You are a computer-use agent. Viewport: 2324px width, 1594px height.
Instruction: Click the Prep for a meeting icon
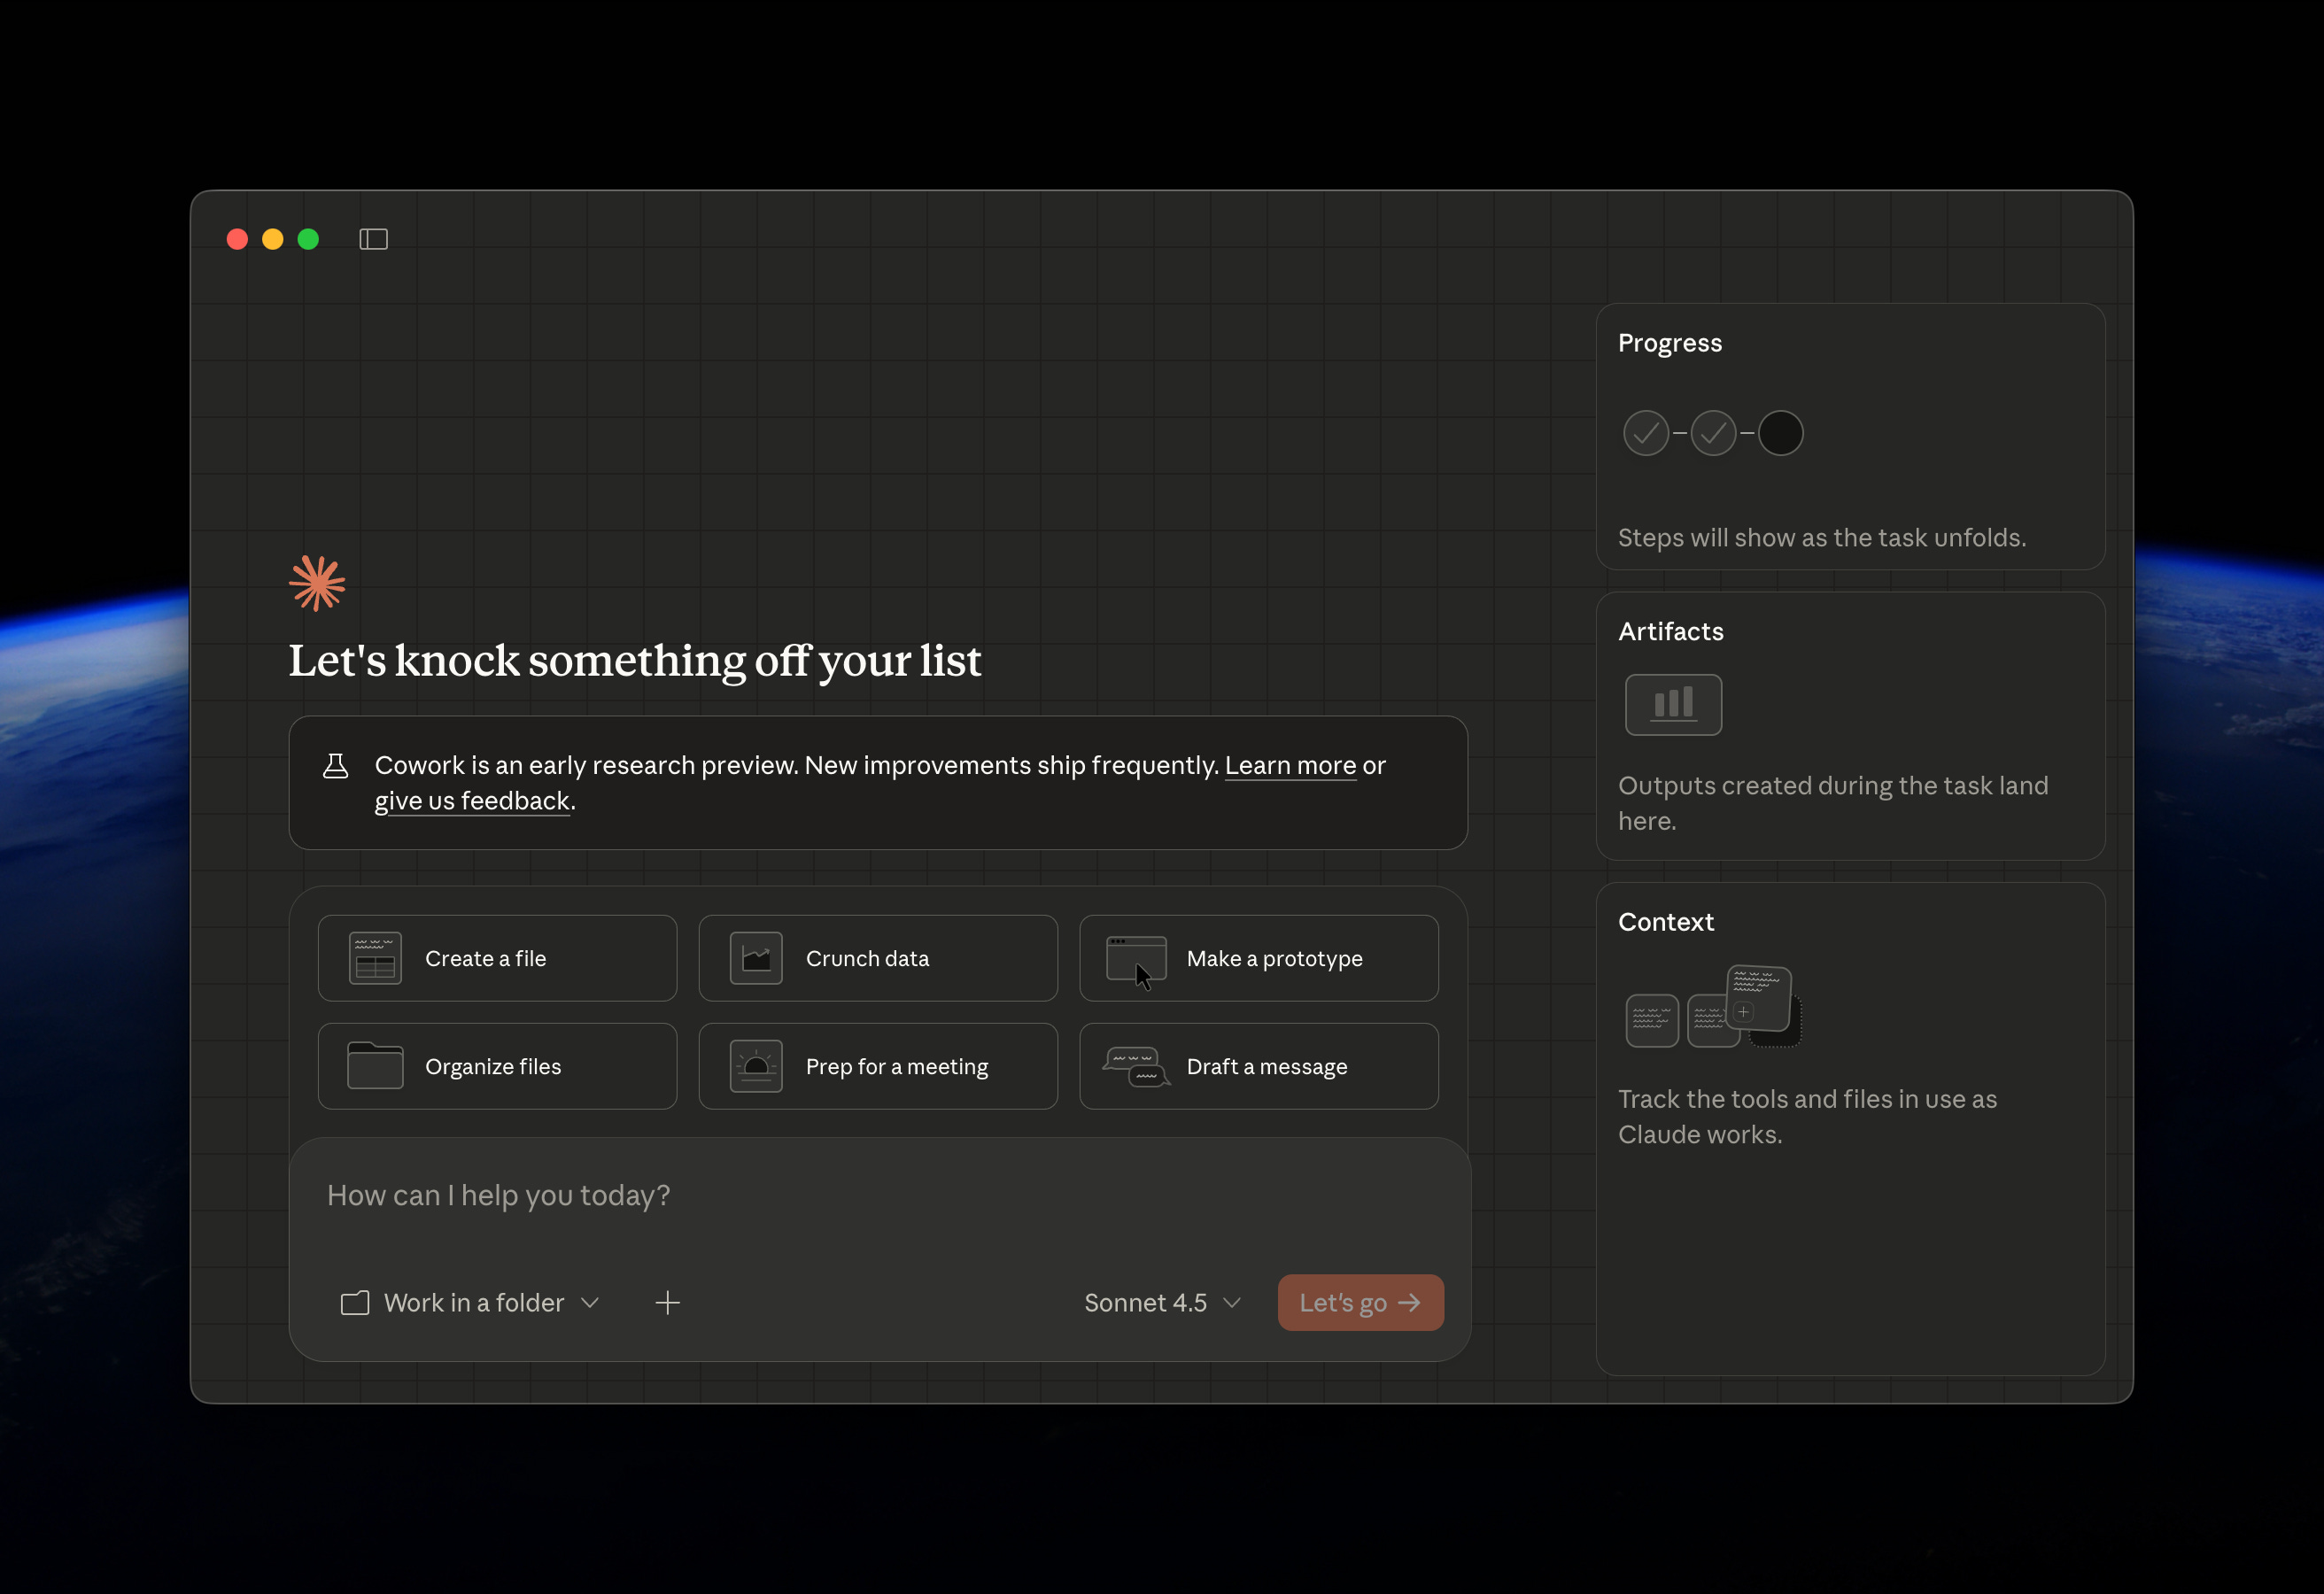(x=756, y=1066)
